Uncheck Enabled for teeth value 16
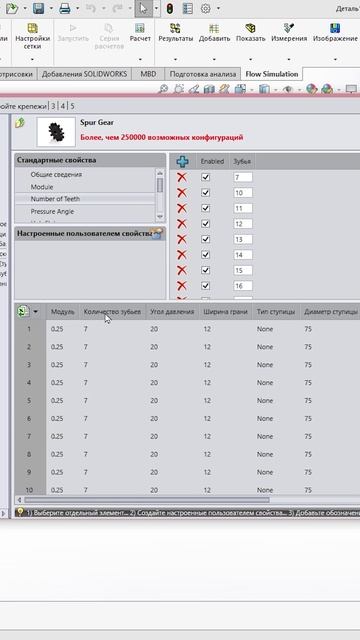The image size is (360, 640). coord(205,286)
